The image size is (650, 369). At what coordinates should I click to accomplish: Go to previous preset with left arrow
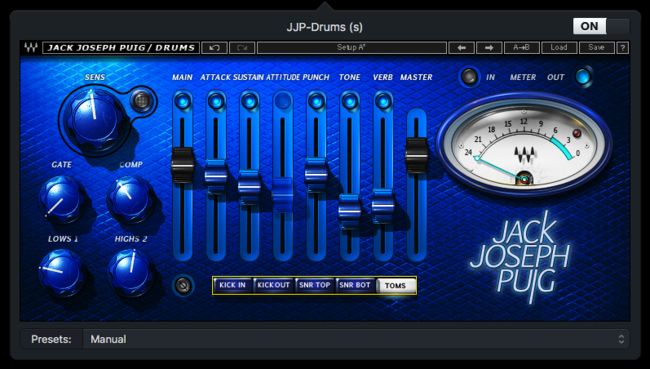(461, 48)
